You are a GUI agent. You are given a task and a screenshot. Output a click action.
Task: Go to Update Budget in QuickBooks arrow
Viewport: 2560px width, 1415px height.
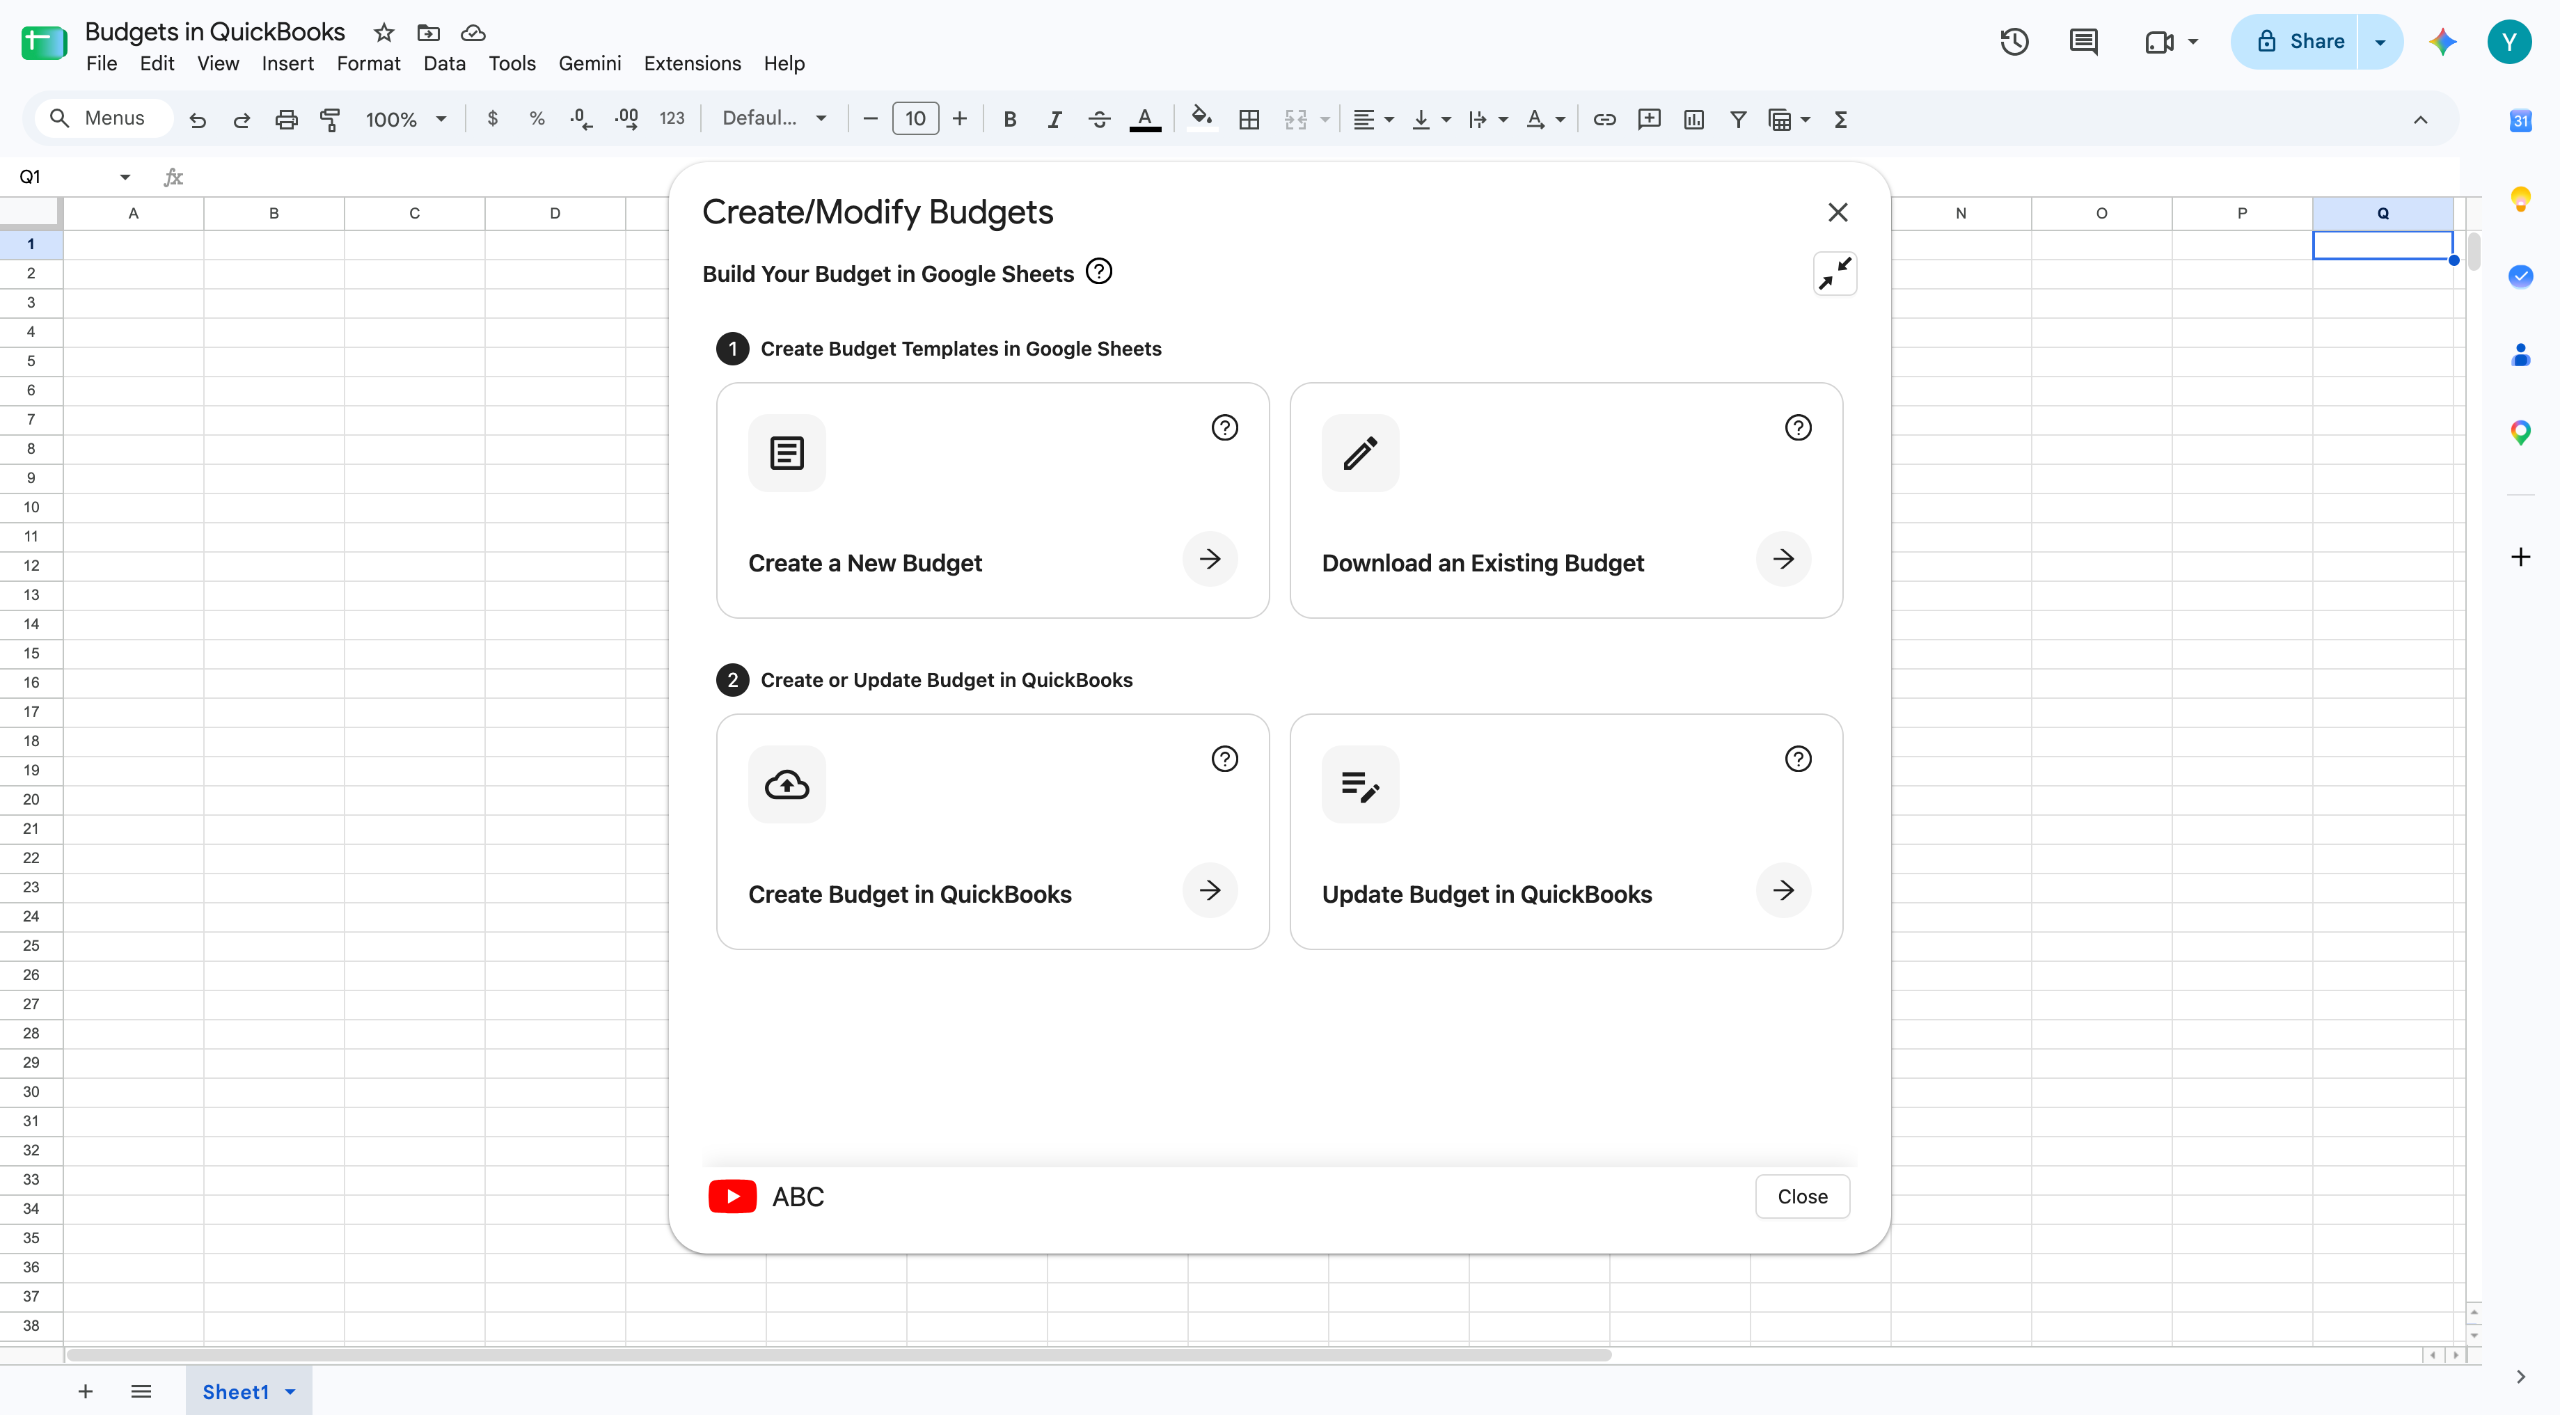[1783, 890]
